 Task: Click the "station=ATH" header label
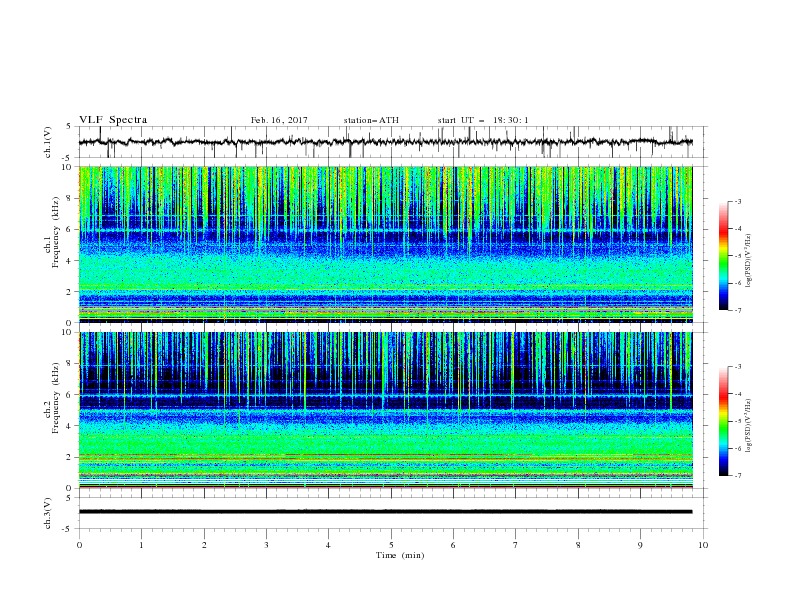pyautogui.click(x=371, y=120)
